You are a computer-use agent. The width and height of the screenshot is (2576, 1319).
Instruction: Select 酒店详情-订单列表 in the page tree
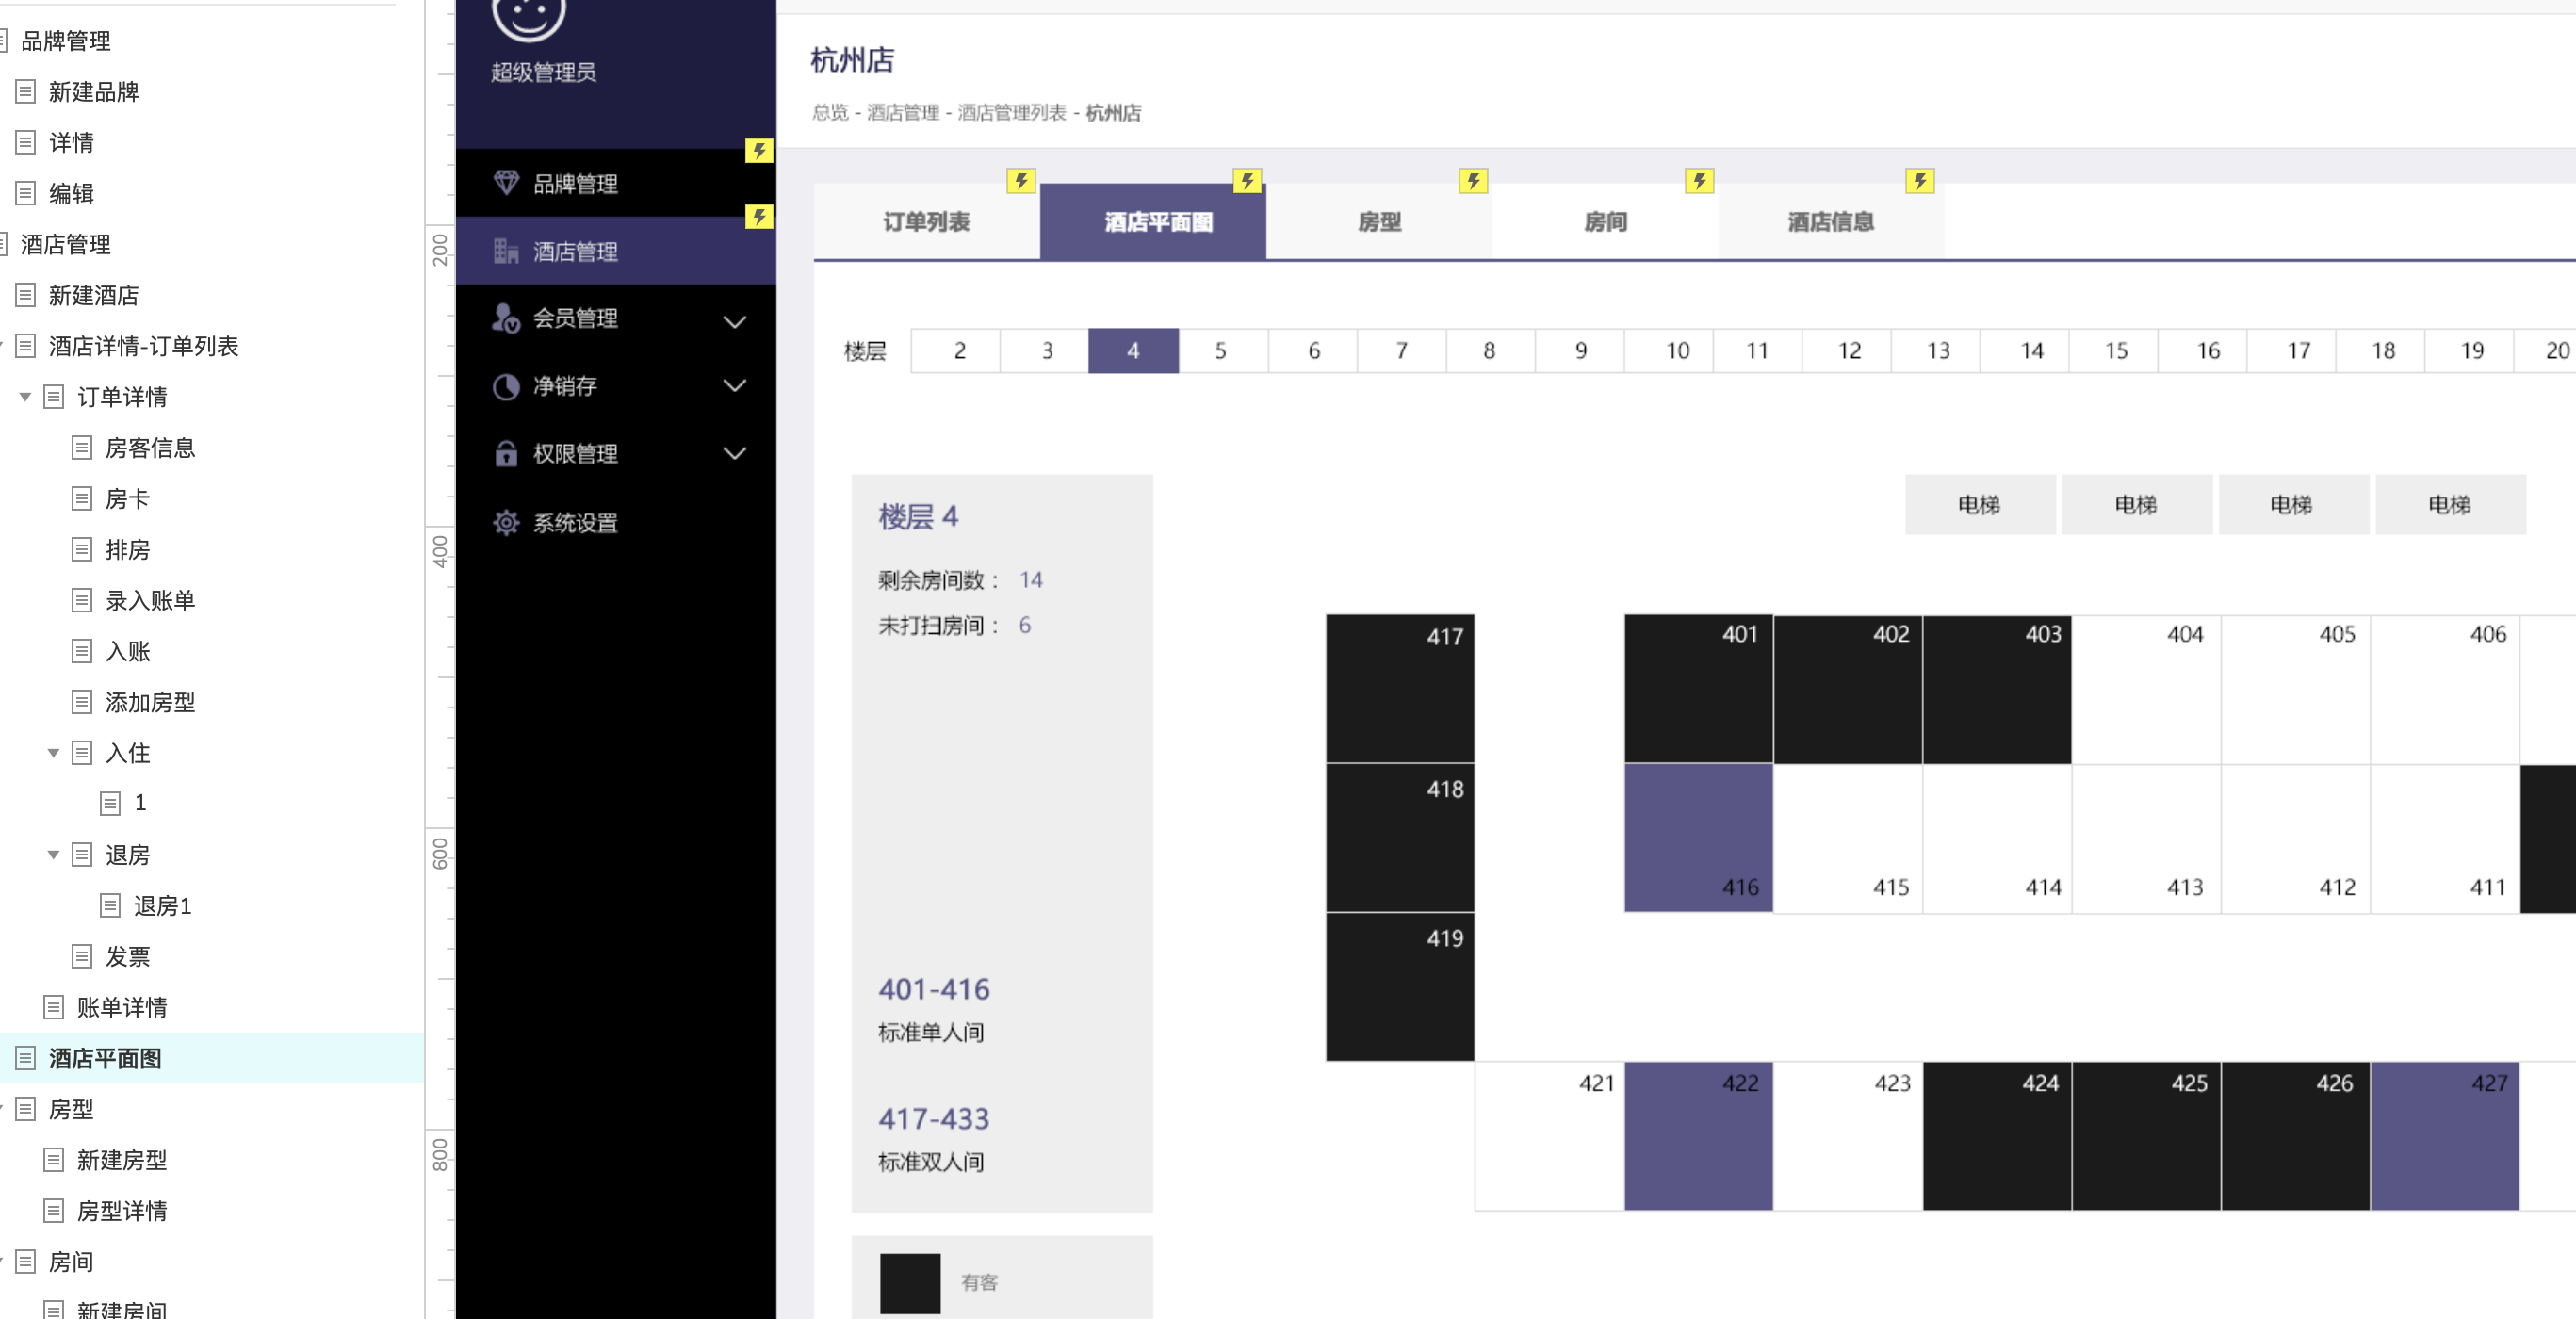[144, 346]
